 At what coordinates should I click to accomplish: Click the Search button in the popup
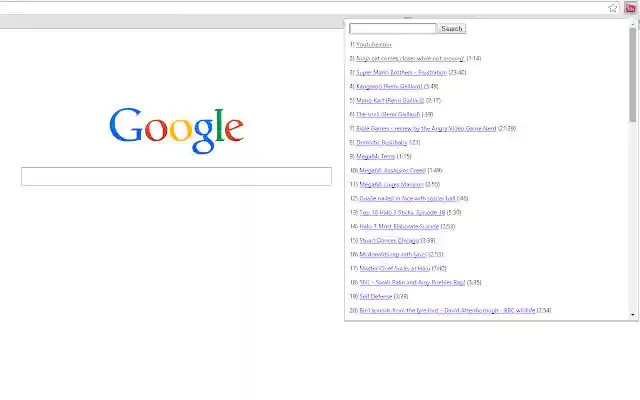pyautogui.click(x=451, y=29)
